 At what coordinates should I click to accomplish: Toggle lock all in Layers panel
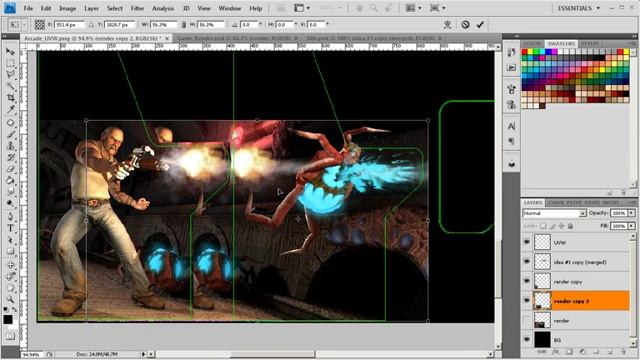pyautogui.click(x=570, y=226)
